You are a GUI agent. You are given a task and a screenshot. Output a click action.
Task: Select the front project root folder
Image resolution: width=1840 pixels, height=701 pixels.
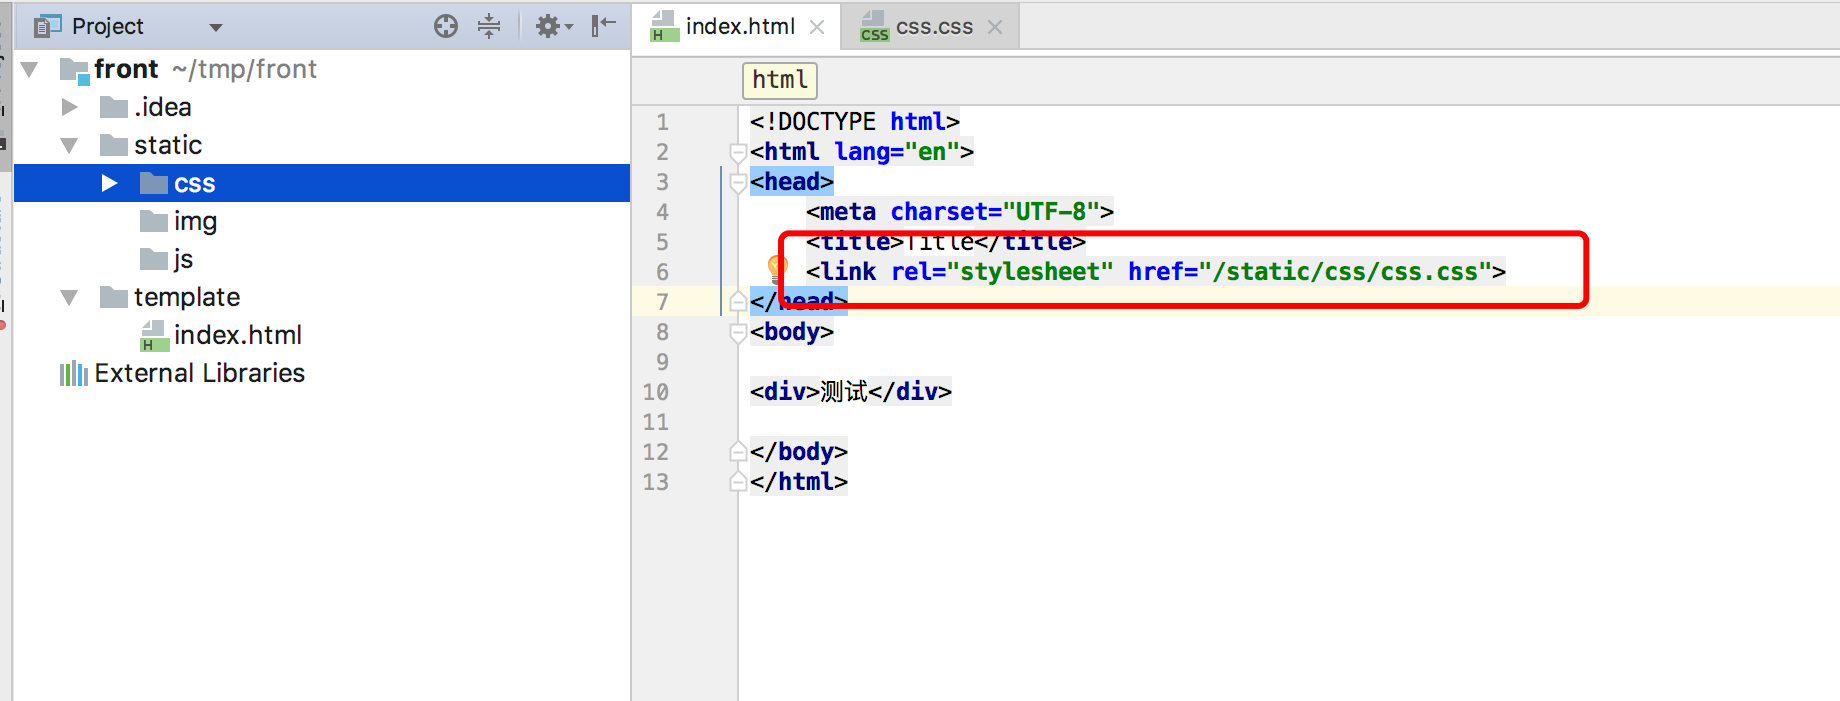click(x=188, y=69)
